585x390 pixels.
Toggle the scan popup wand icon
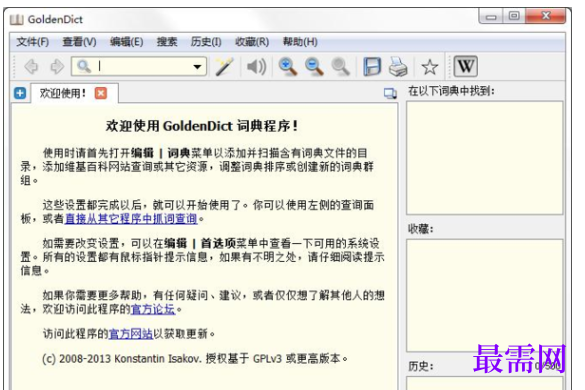click(x=225, y=66)
